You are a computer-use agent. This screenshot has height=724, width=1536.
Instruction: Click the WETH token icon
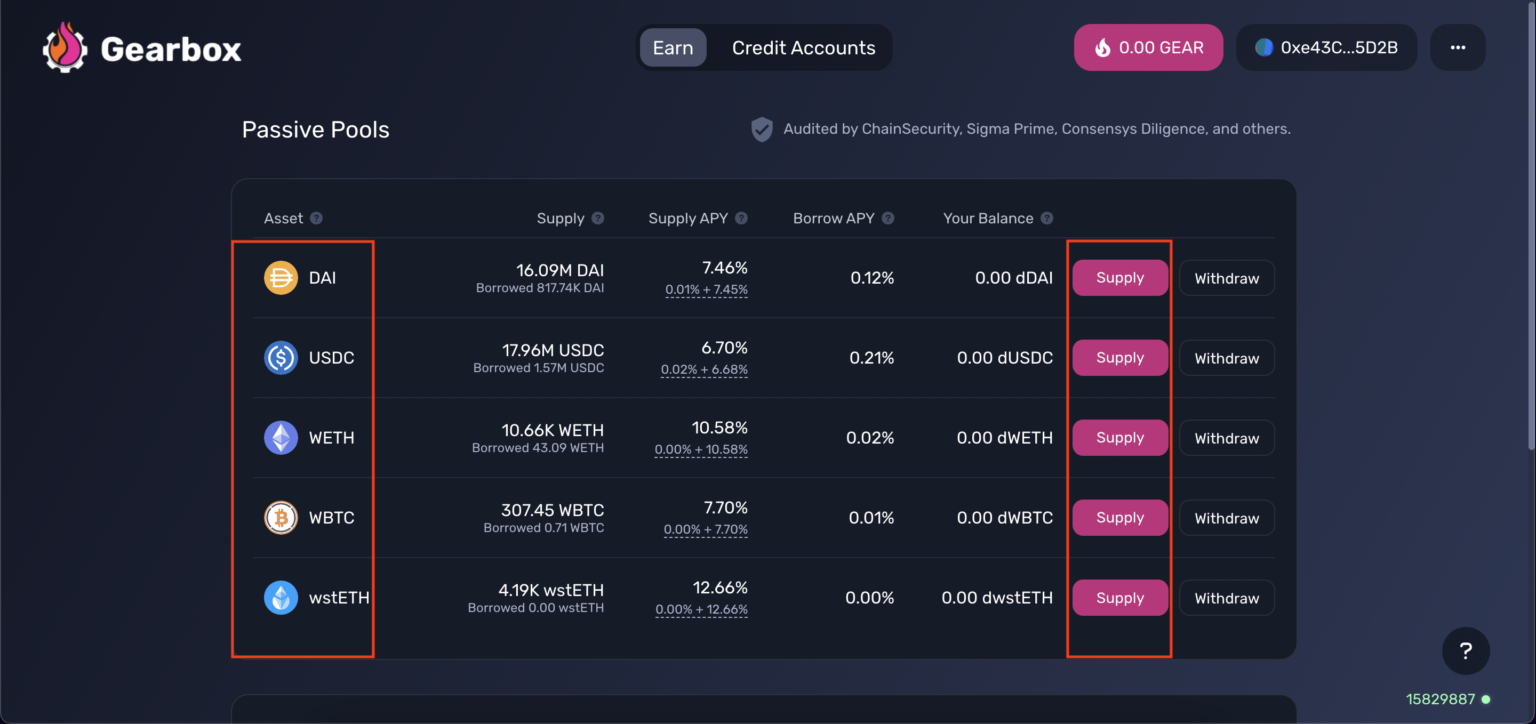tap(281, 438)
